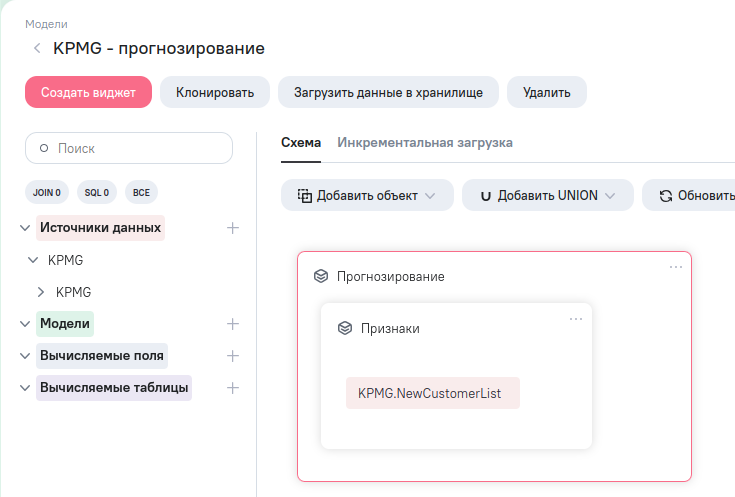Select the ВСЕ filter chip
This screenshot has width=735, height=497.
pyautogui.click(x=141, y=193)
